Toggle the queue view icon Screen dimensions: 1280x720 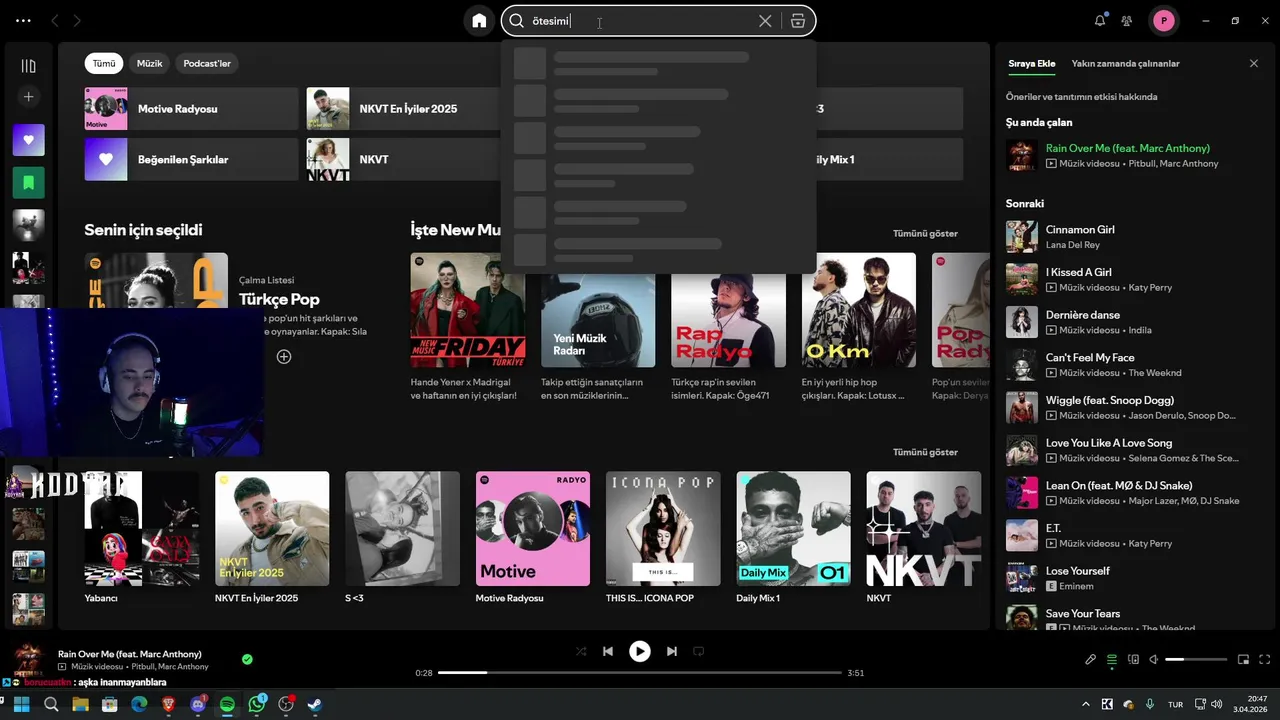point(1112,660)
